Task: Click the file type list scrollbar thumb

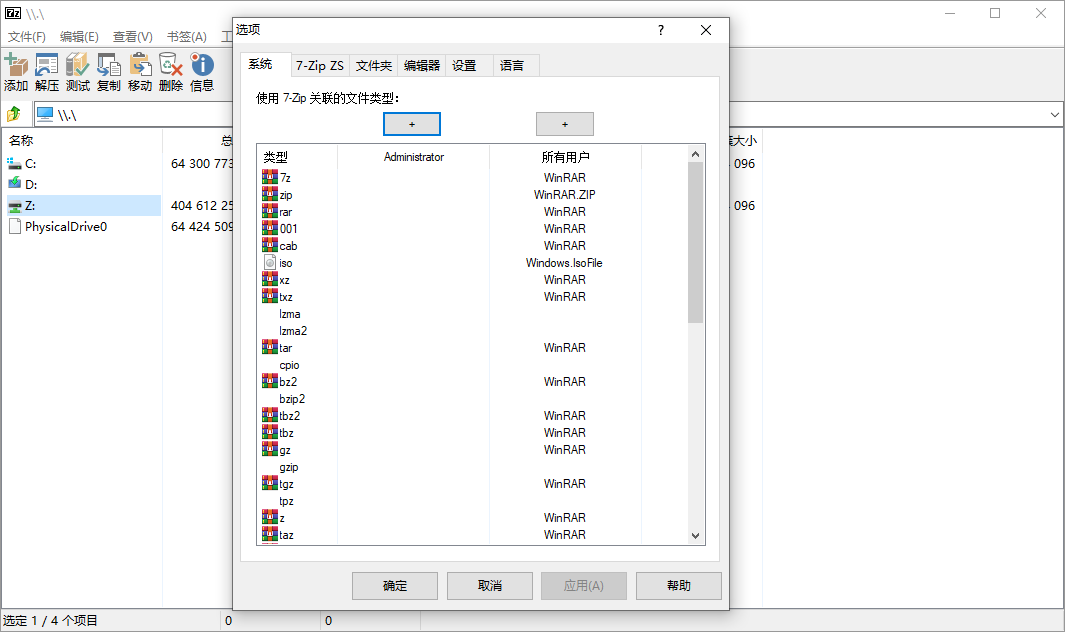Action: [696, 243]
